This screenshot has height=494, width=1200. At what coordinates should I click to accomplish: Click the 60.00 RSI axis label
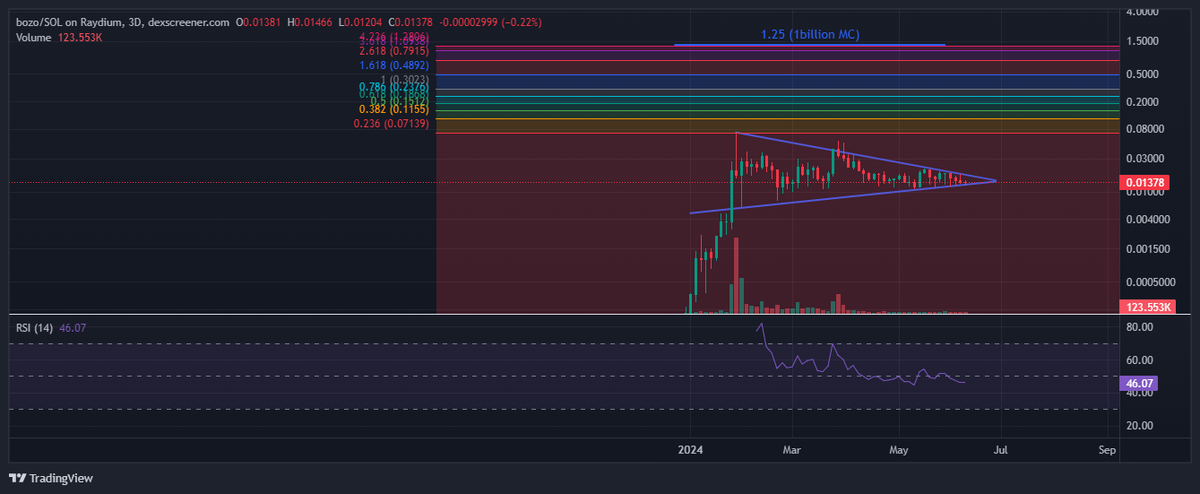pos(1140,360)
